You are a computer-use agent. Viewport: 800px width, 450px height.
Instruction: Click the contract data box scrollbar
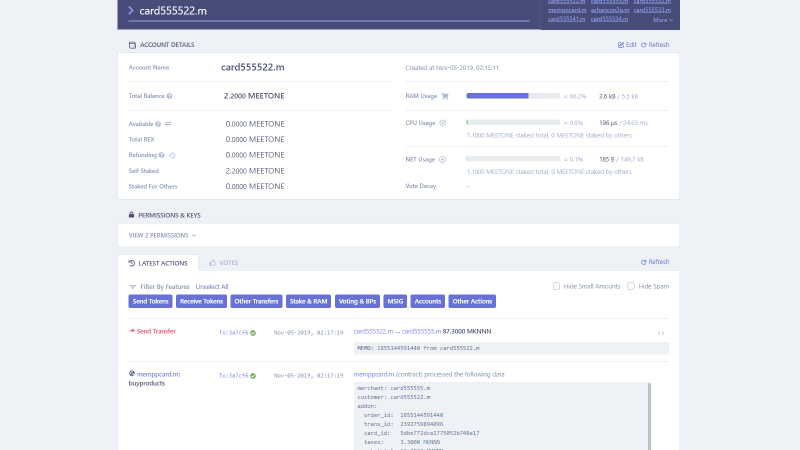649,416
